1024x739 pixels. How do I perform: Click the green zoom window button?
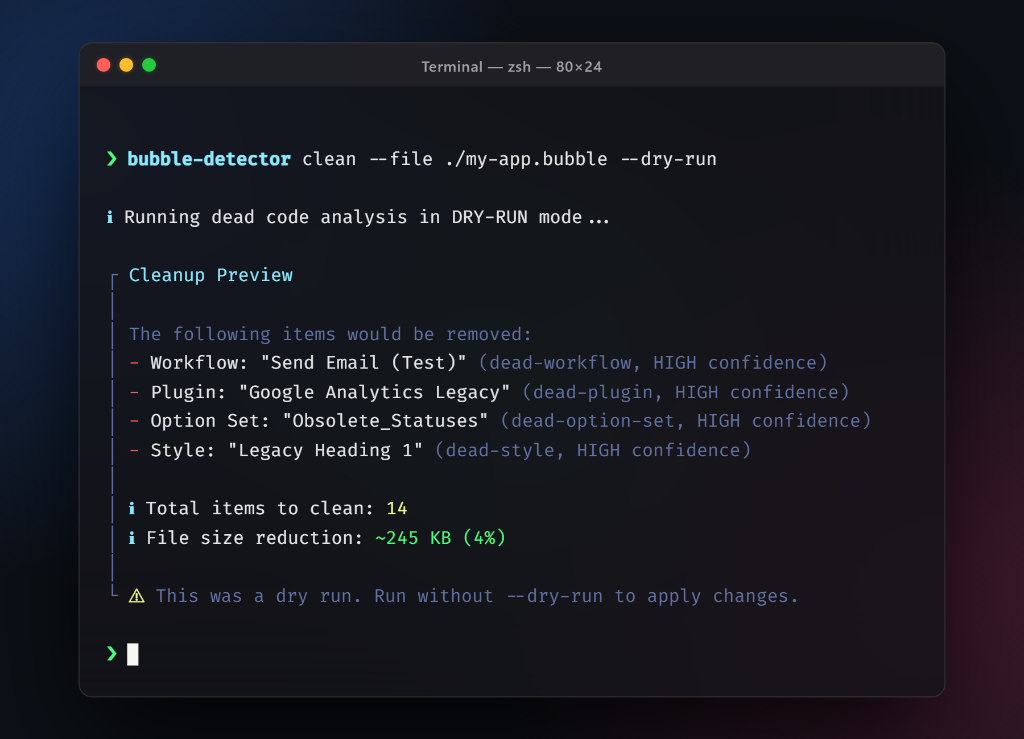point(149,65)
